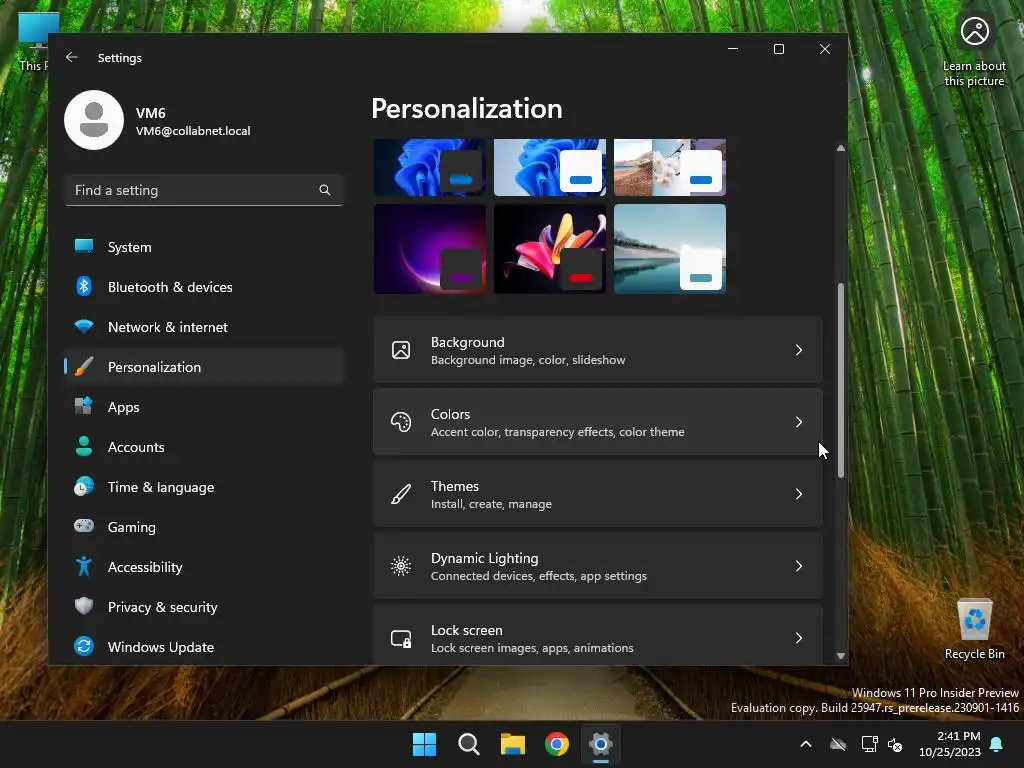The image size is (1024, 768).
Task: Expand the Colors settings chevron
Action: [x=799, y=422]
